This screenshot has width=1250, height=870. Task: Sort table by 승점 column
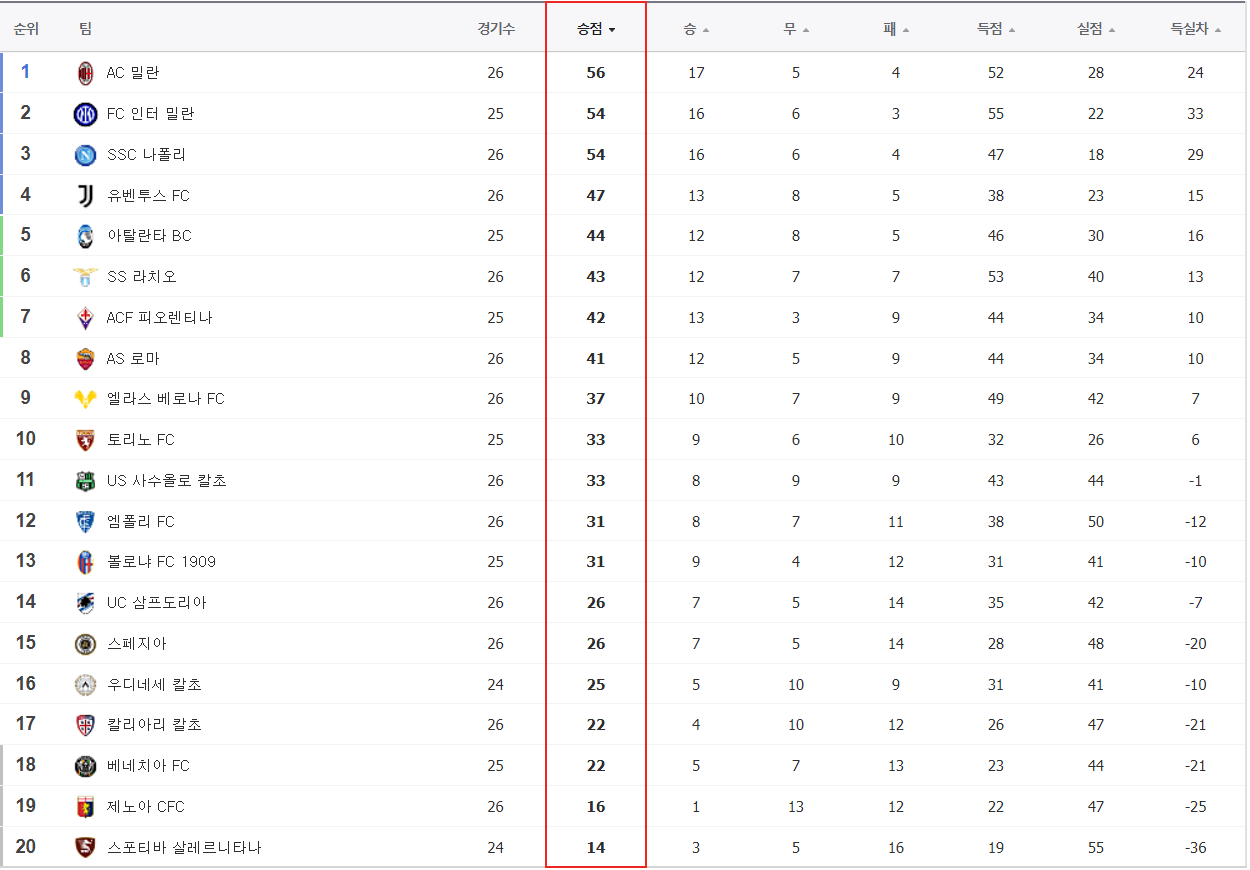(x=595, y=29)
